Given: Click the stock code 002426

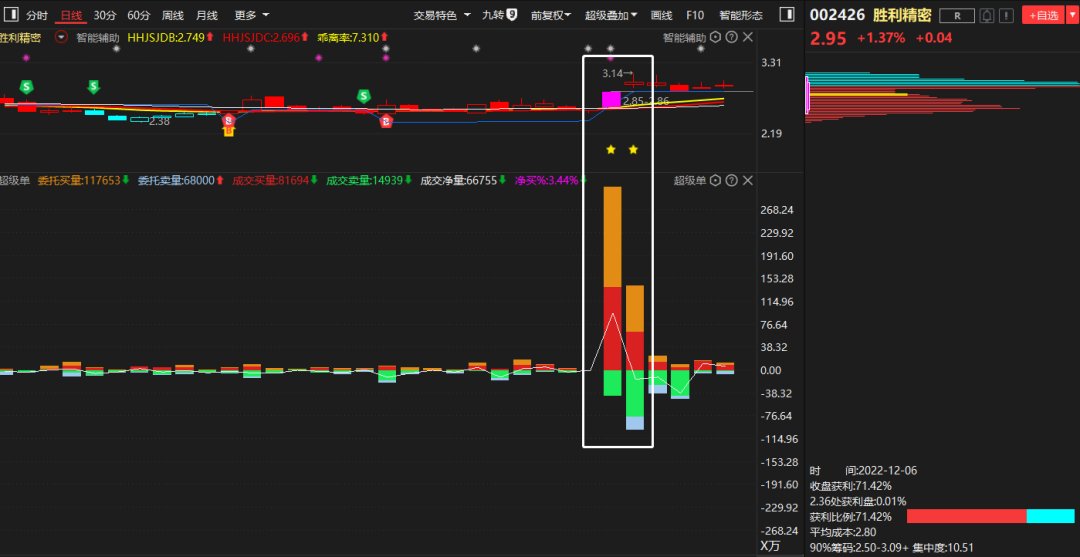Looking at the screenshot, I should click(x=836, y=15).
